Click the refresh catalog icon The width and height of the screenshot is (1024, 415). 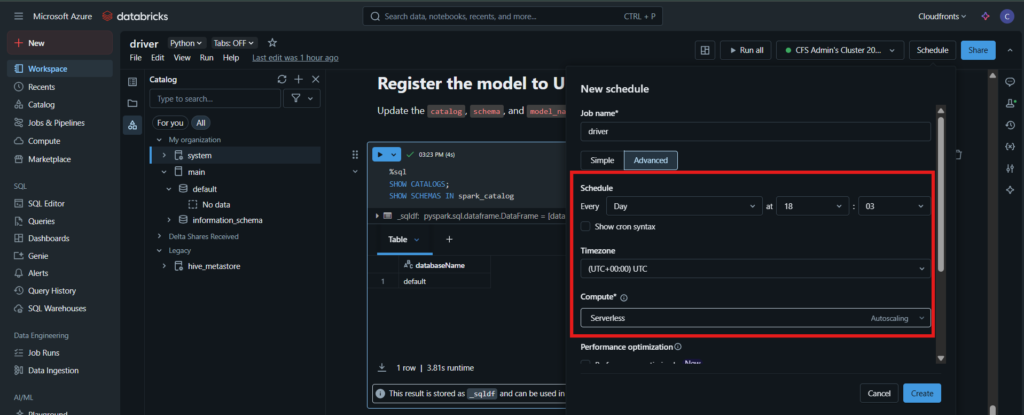point(282,79)
